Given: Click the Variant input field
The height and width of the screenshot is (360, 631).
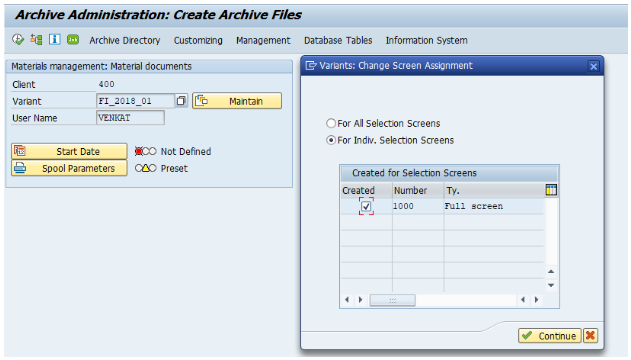Looking at the screenshot, I should click(x=135, y=101).
